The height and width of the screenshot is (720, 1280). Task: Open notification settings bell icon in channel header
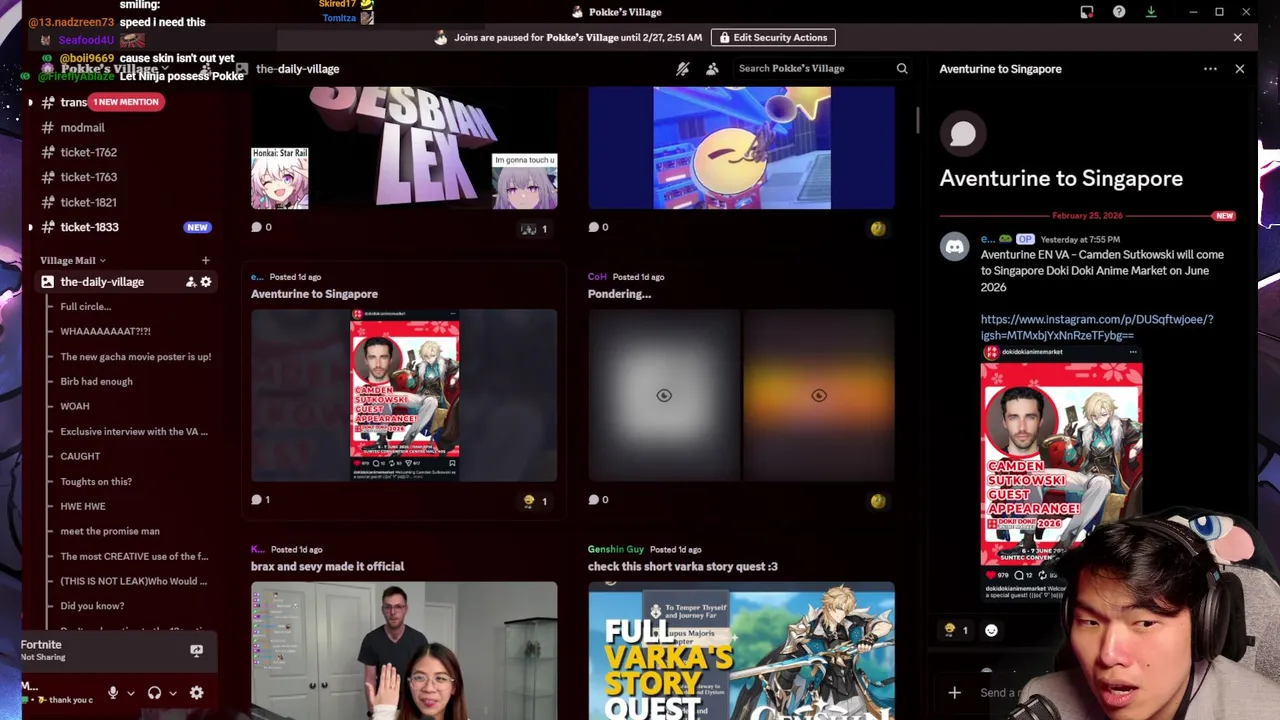click(x=683, y=69)
